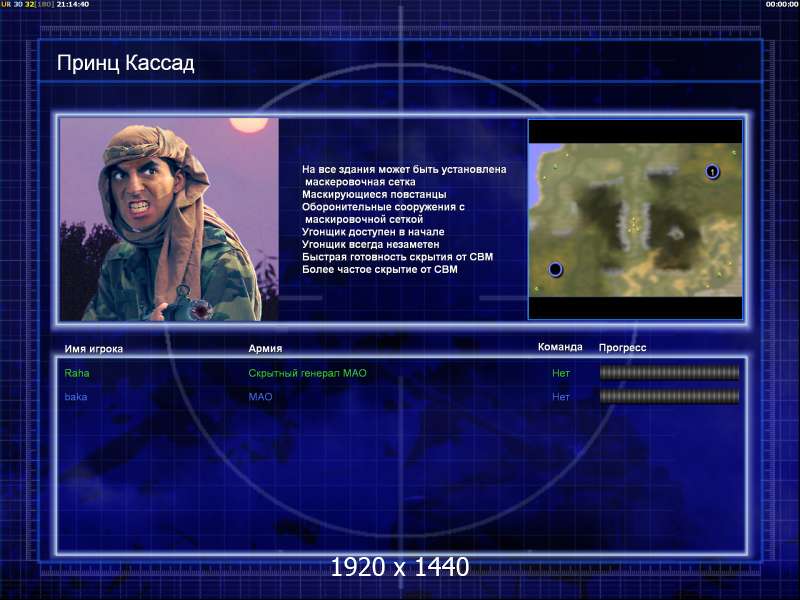800x600 pixels.
Task: Click the 21:14:40 clock readout
Action: tap(72, 4)
